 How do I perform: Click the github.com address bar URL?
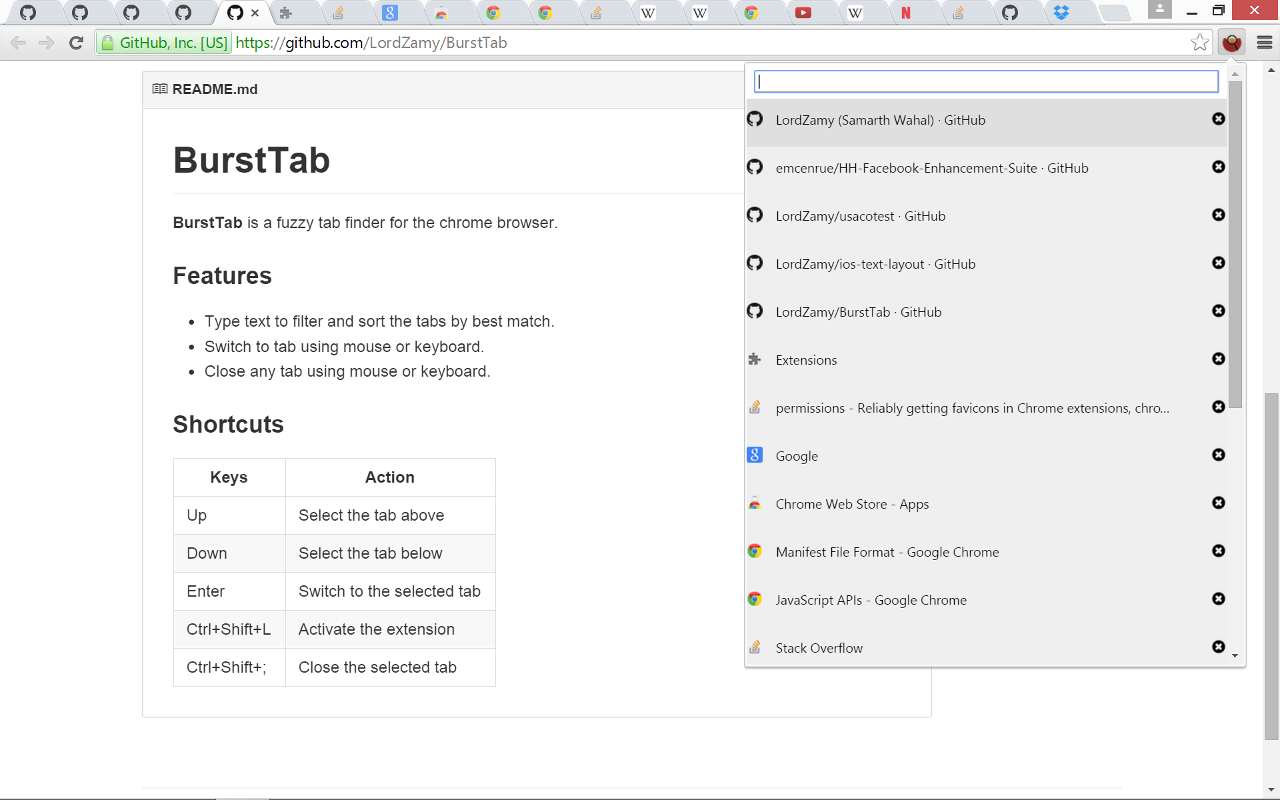[371, 43]
